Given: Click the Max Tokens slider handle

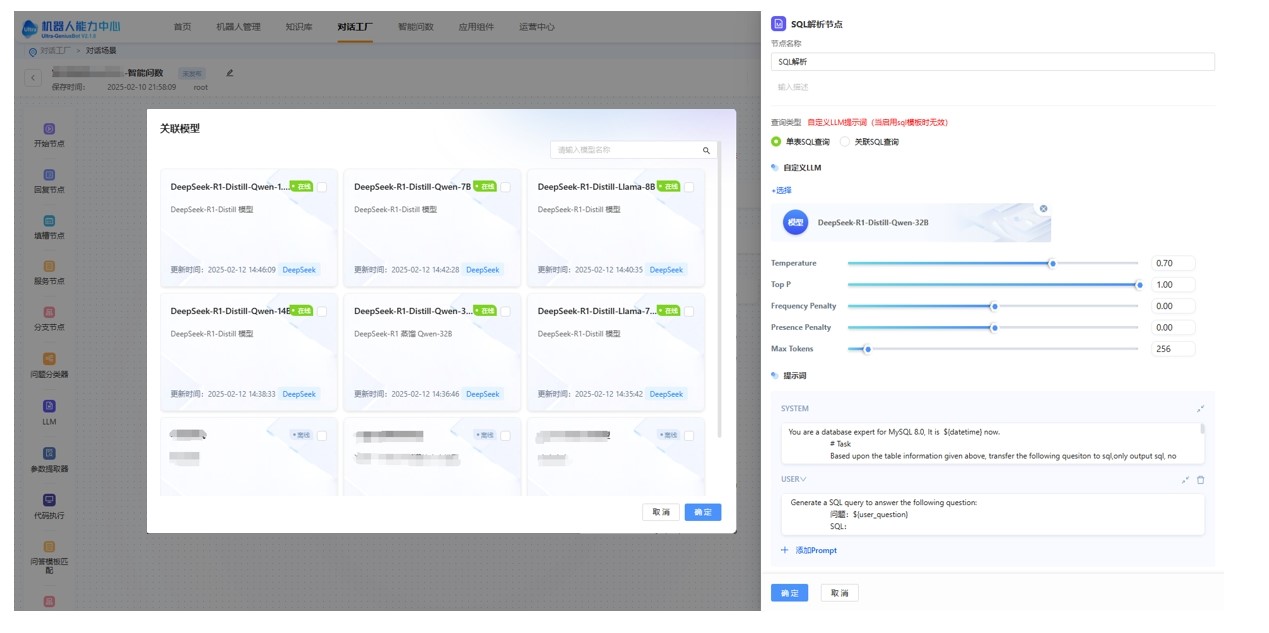Looking at the screenshot, I should tap(867, 349).
